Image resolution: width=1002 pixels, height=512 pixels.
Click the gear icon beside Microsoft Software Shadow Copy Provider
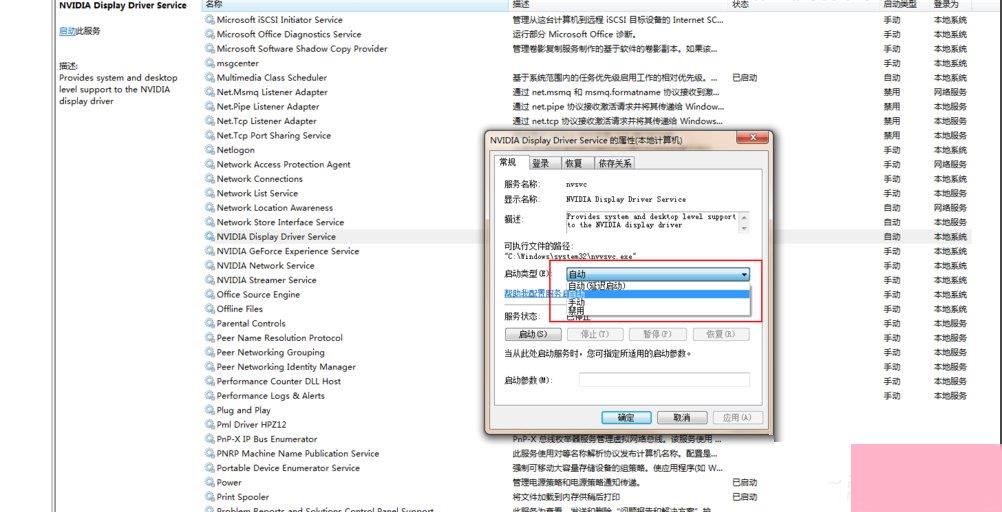210,49
